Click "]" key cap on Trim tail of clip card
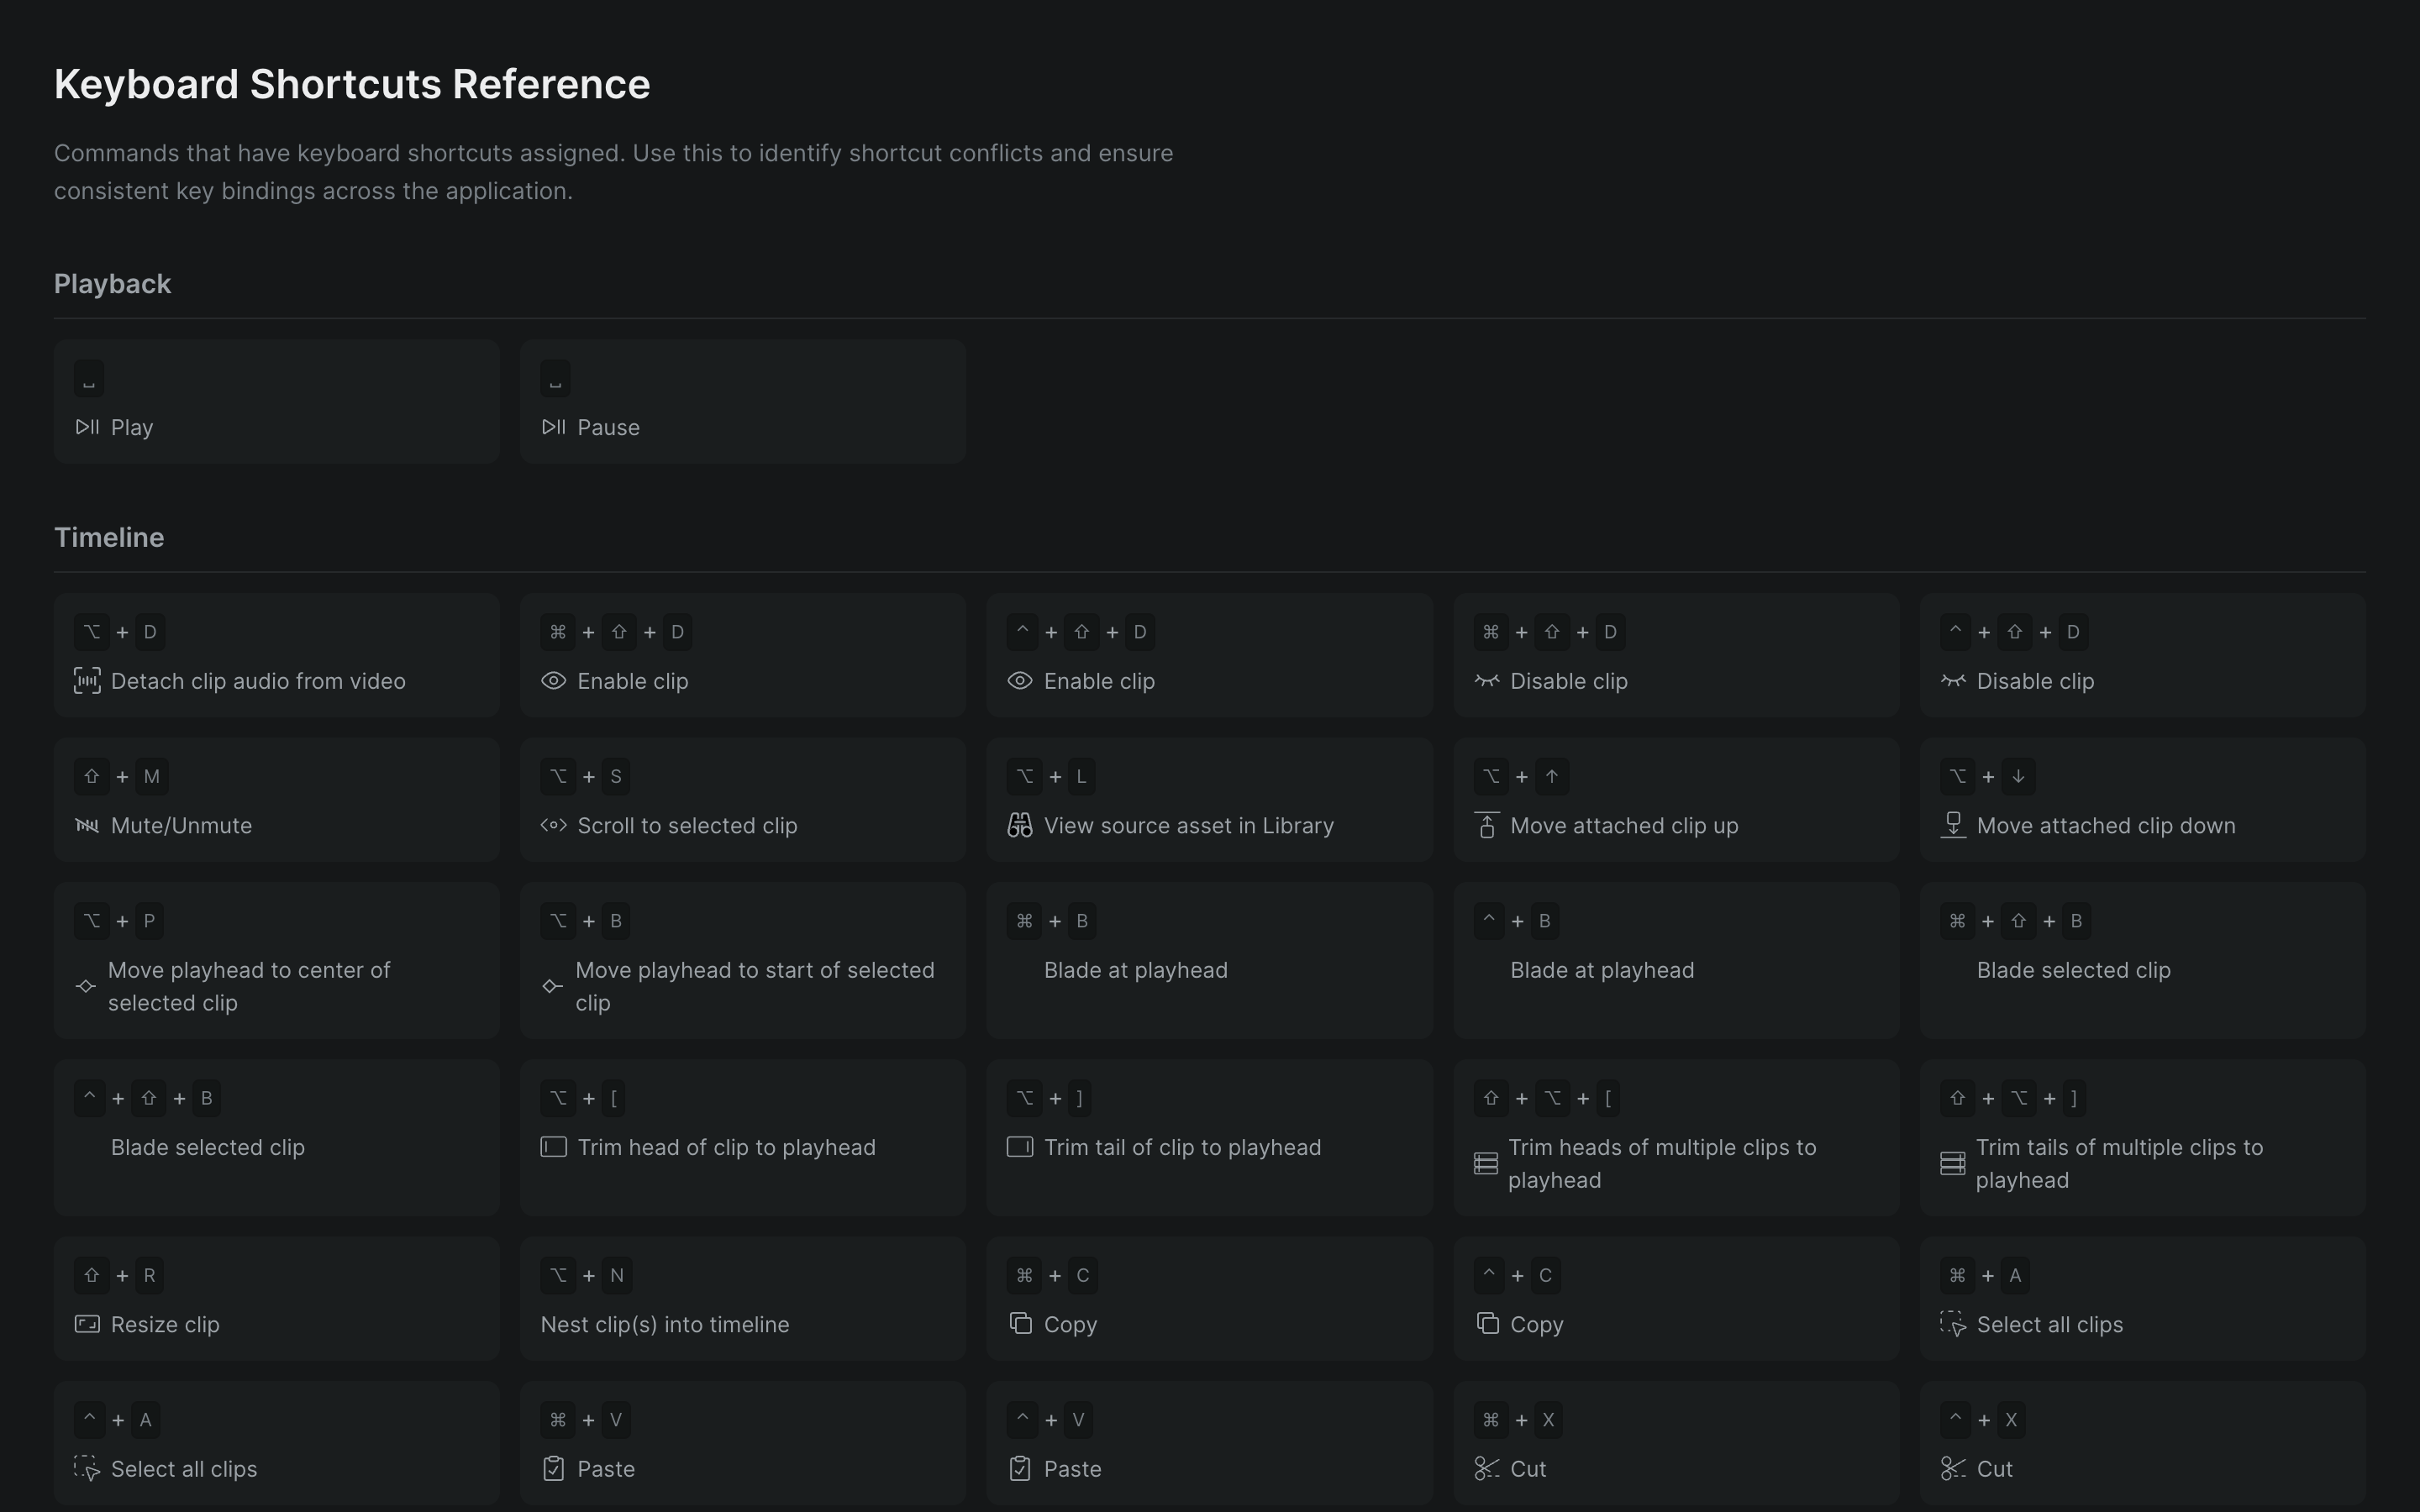 [1080, 1098]
